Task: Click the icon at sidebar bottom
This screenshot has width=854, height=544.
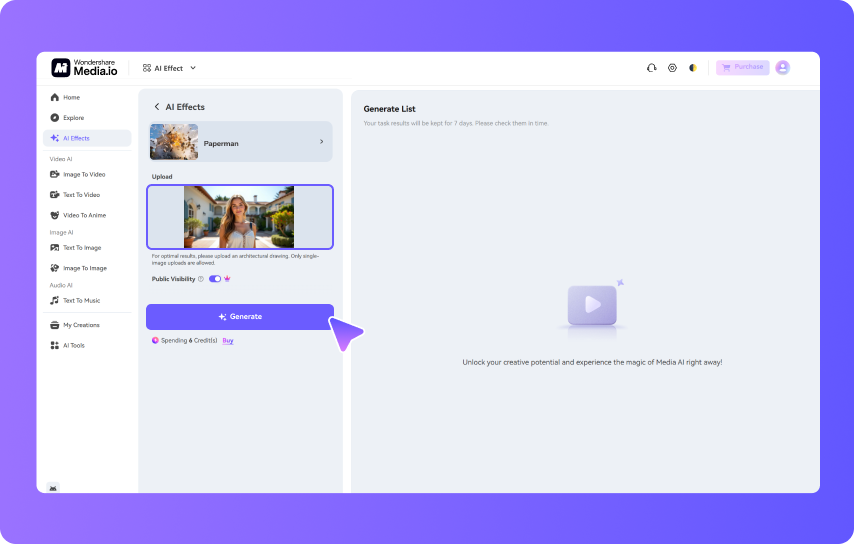Action: click(53, 487)
